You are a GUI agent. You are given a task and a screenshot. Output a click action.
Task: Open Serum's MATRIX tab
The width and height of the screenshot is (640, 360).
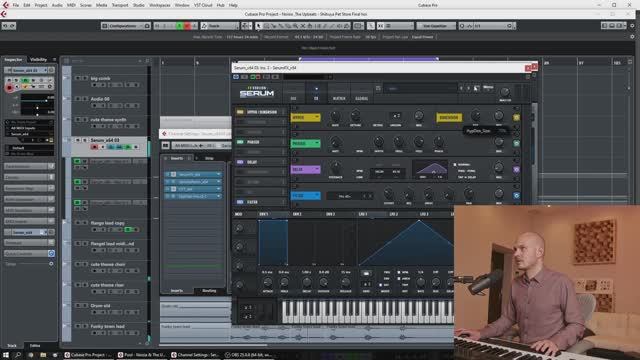(x=339, y=98)
